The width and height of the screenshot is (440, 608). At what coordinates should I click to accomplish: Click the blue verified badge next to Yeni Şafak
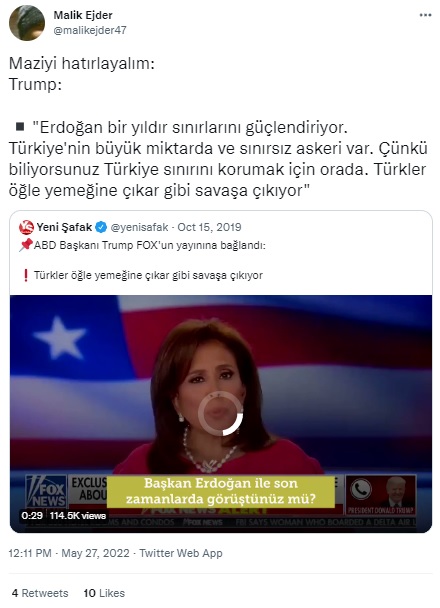pos(101,227)
